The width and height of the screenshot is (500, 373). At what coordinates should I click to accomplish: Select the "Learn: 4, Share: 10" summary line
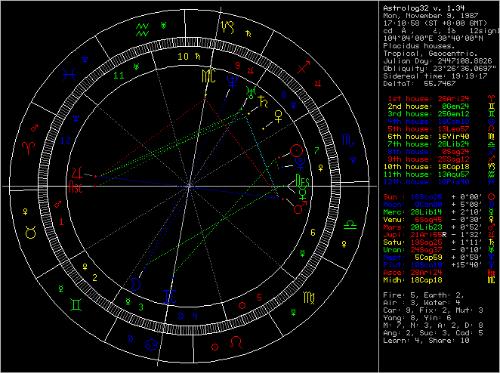tap(426, 341)
